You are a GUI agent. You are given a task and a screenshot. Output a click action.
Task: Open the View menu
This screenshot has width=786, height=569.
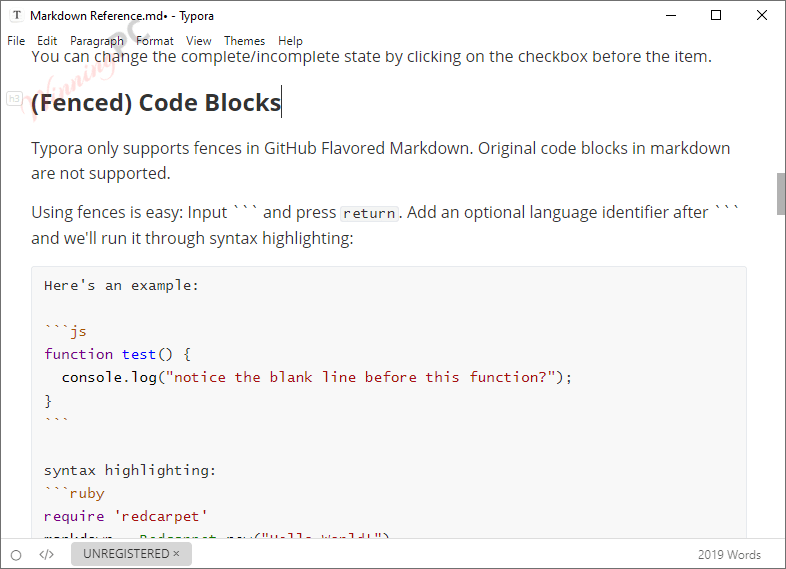coord(199,41)
